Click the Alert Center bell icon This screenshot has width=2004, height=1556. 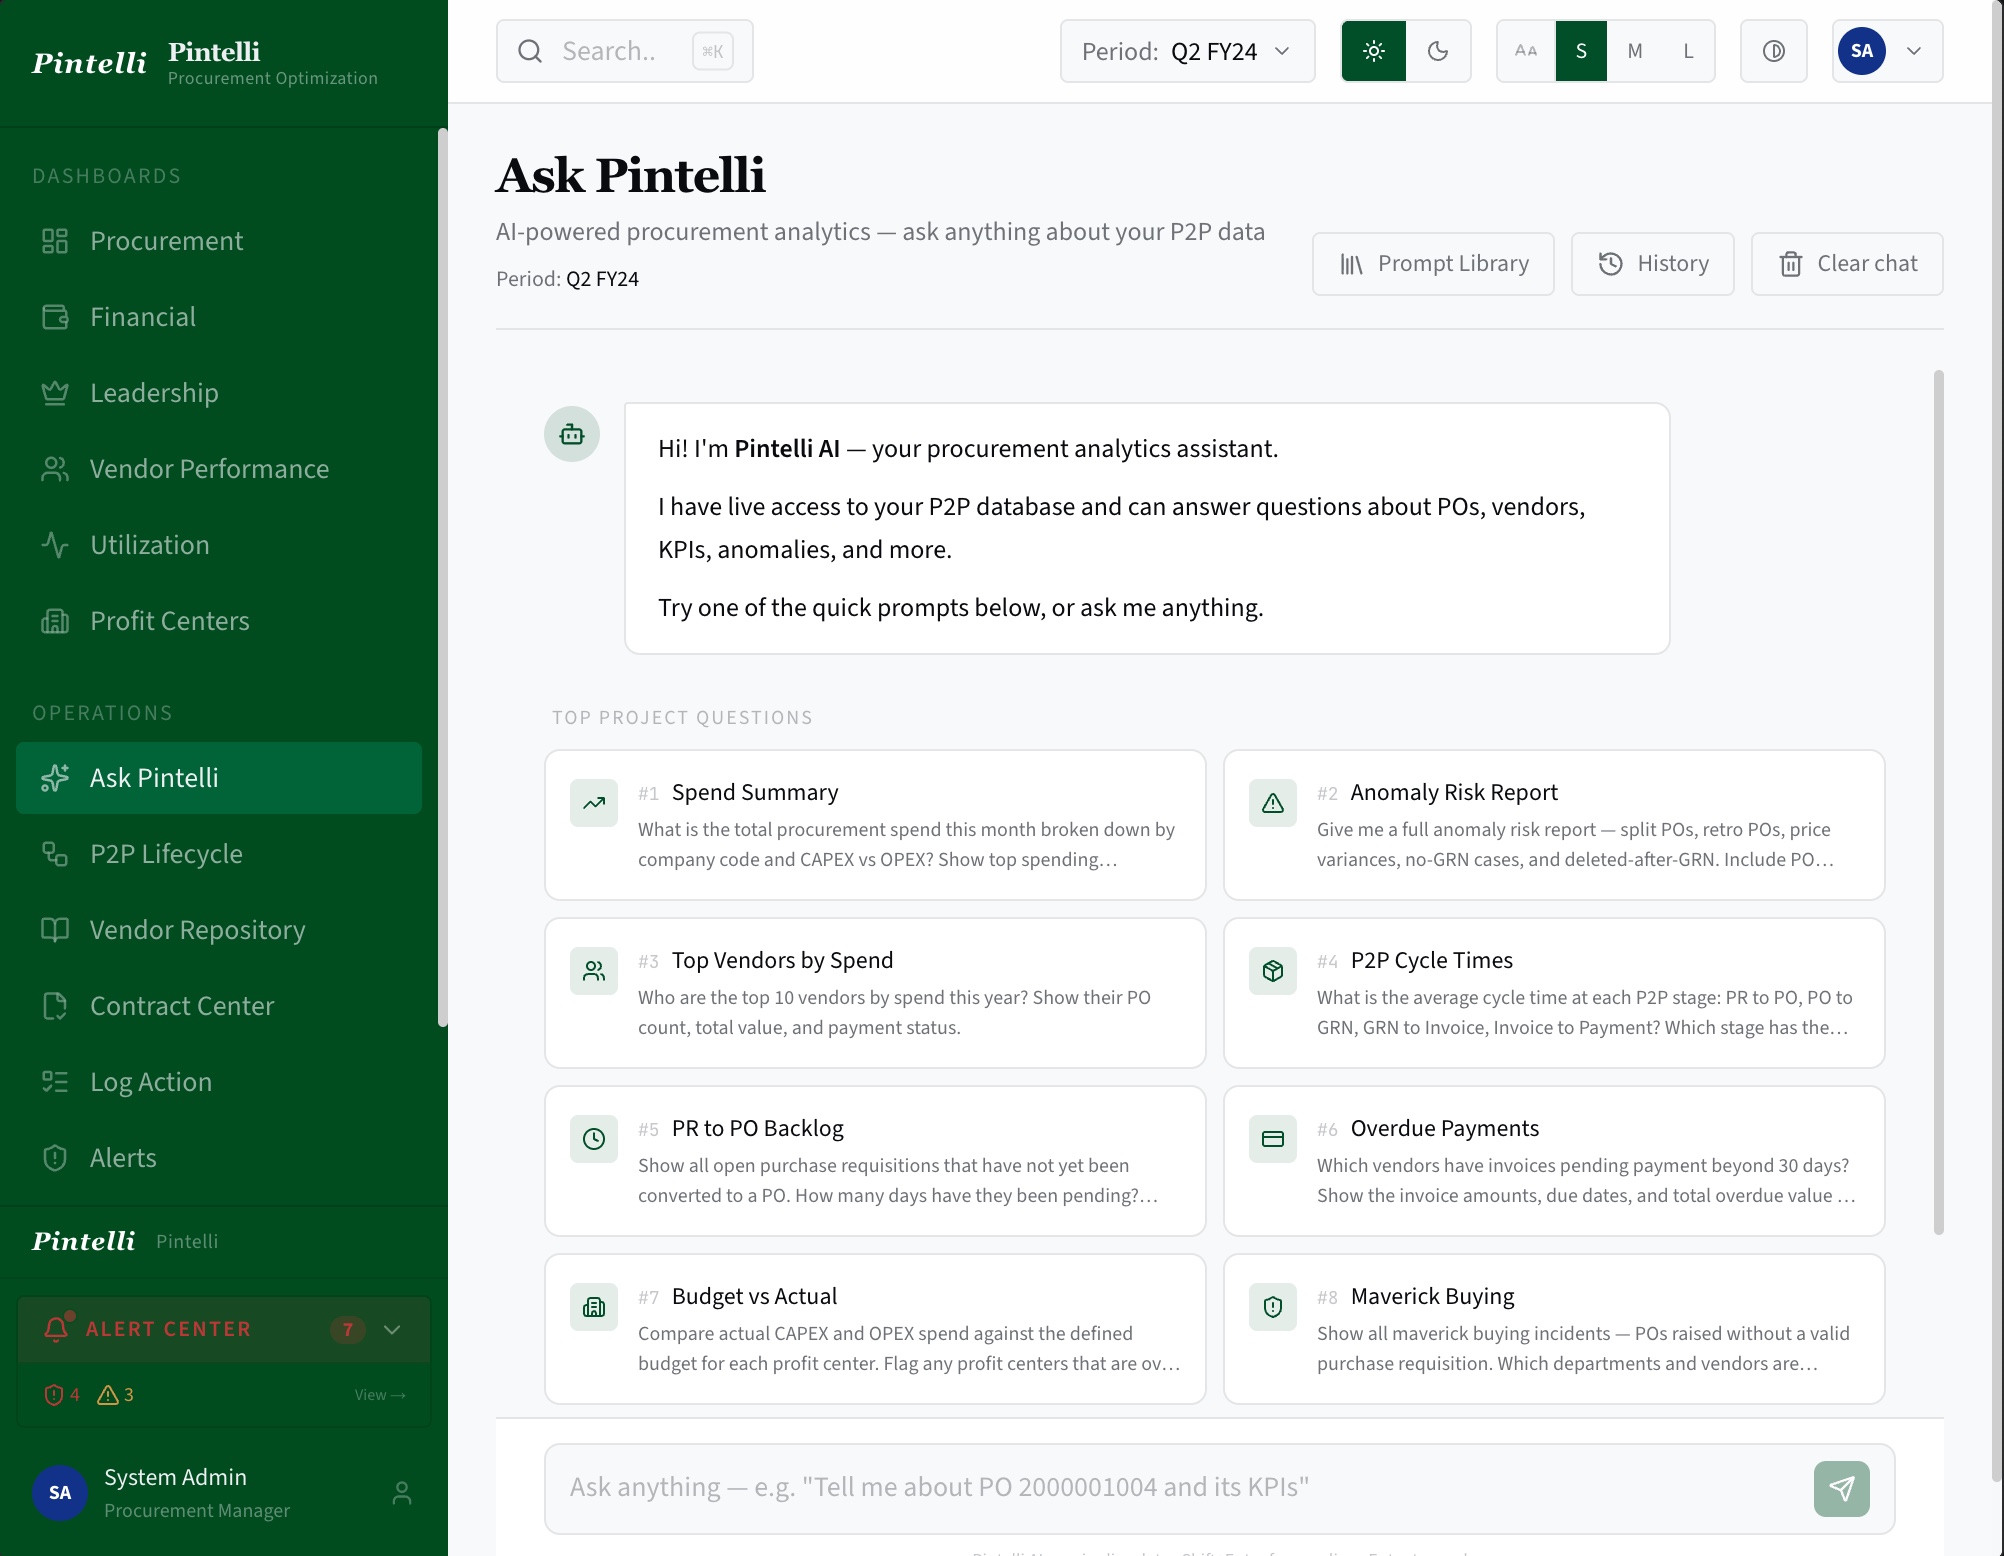[x=57, y=1328]
